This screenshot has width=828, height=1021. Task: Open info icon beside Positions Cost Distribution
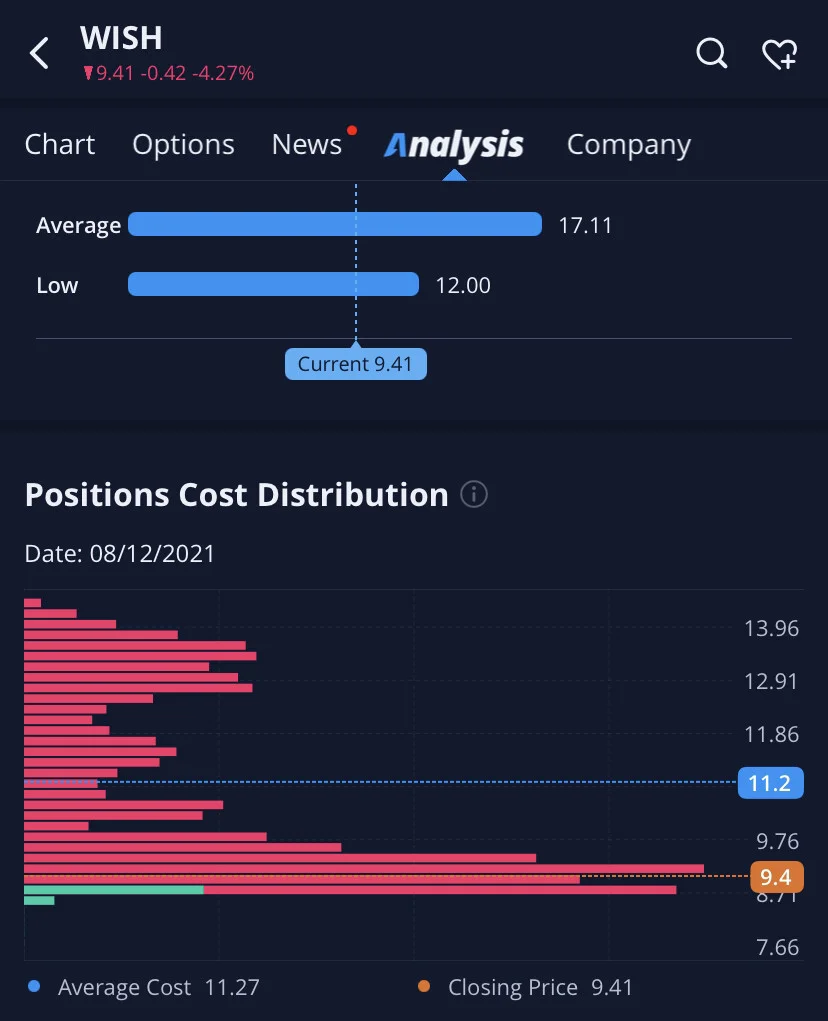point(474,494)
